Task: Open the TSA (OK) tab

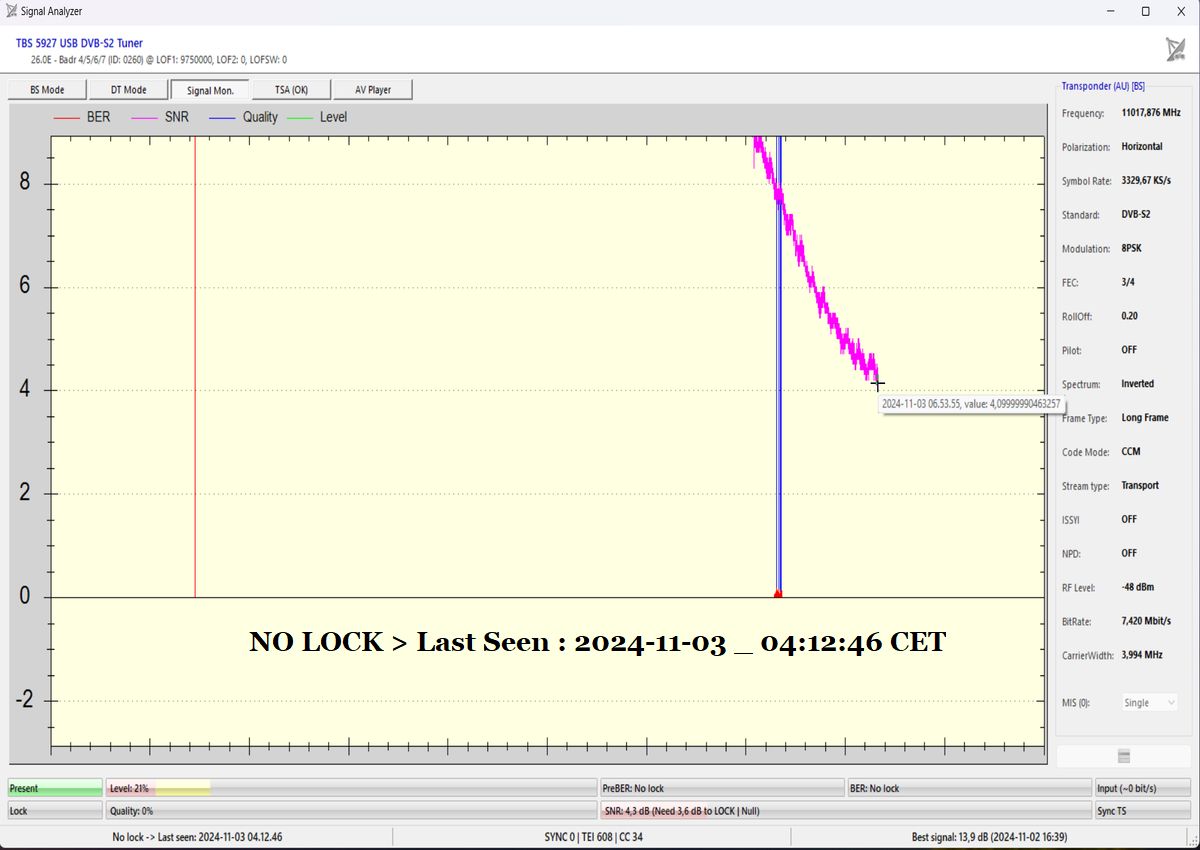Action: (x=291, y=90)
